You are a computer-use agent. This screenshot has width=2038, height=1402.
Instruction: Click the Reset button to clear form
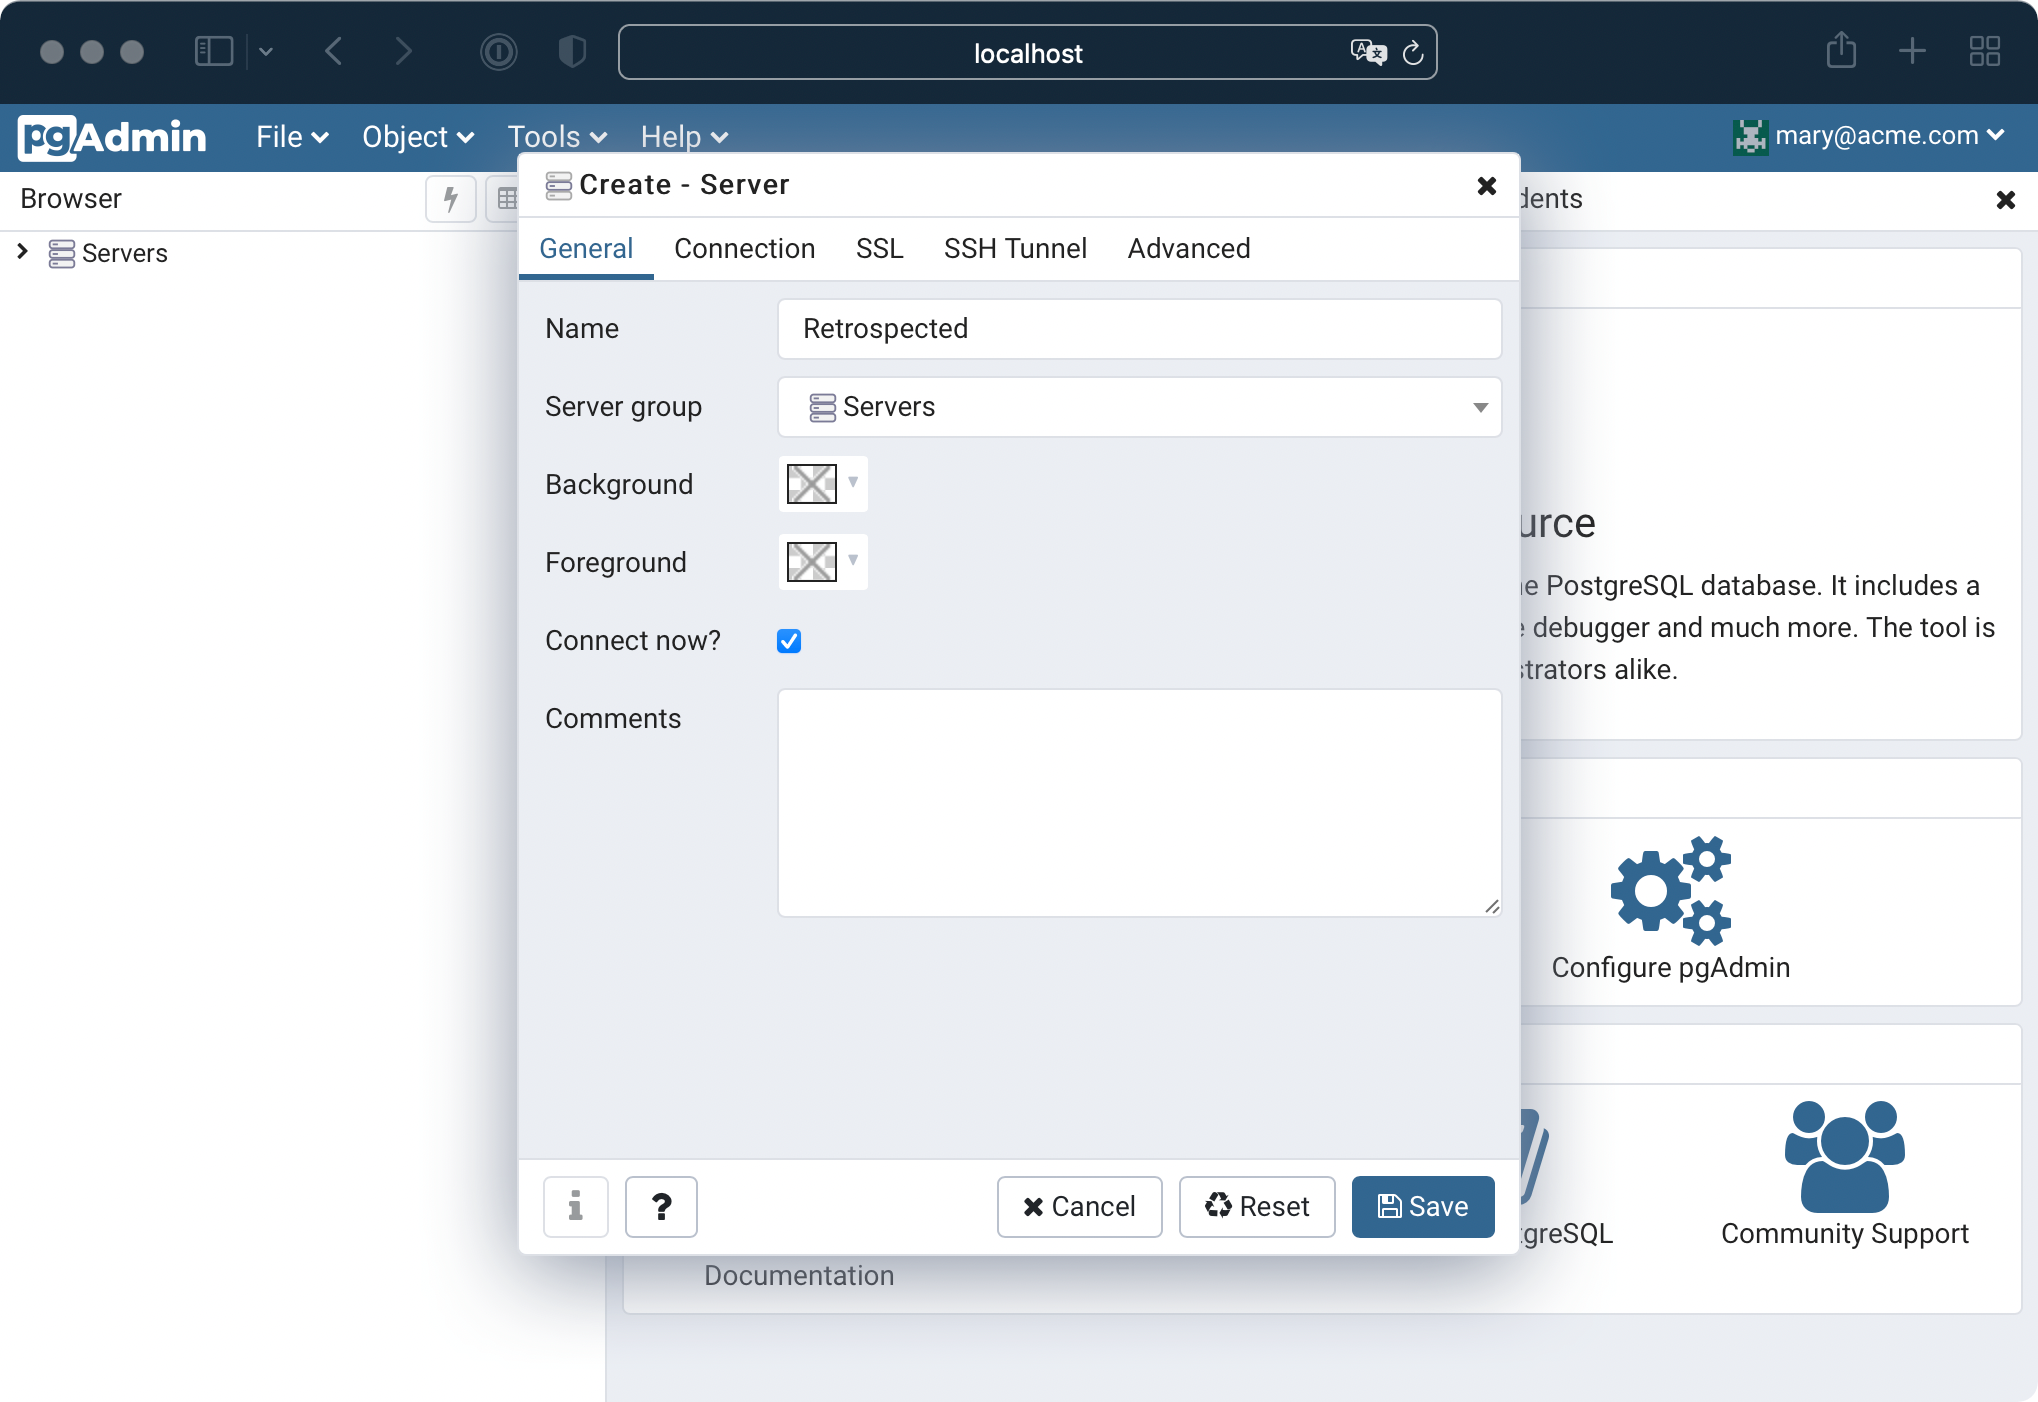pos(1257,1207)
